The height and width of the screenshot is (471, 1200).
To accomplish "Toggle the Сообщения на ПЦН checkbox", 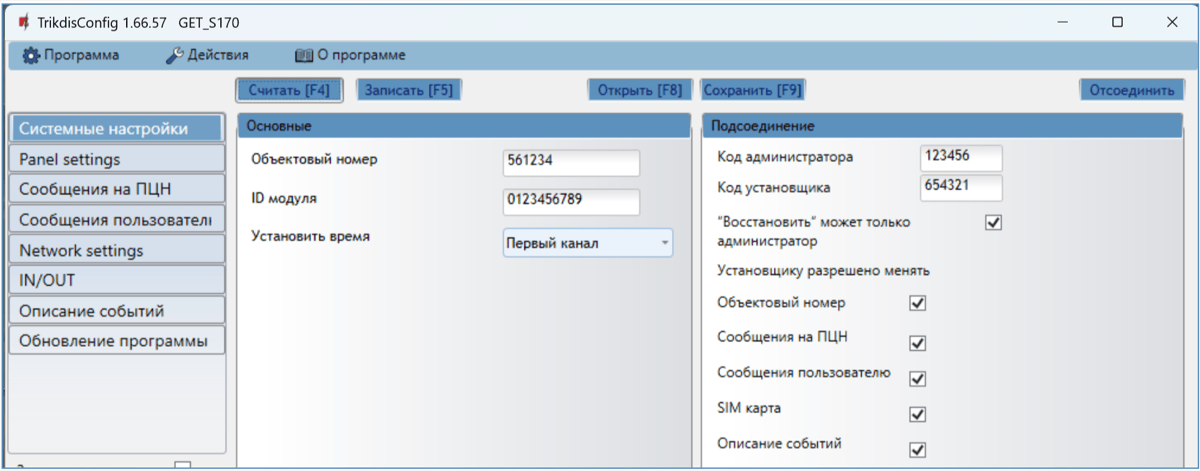I will pos(917,343).
